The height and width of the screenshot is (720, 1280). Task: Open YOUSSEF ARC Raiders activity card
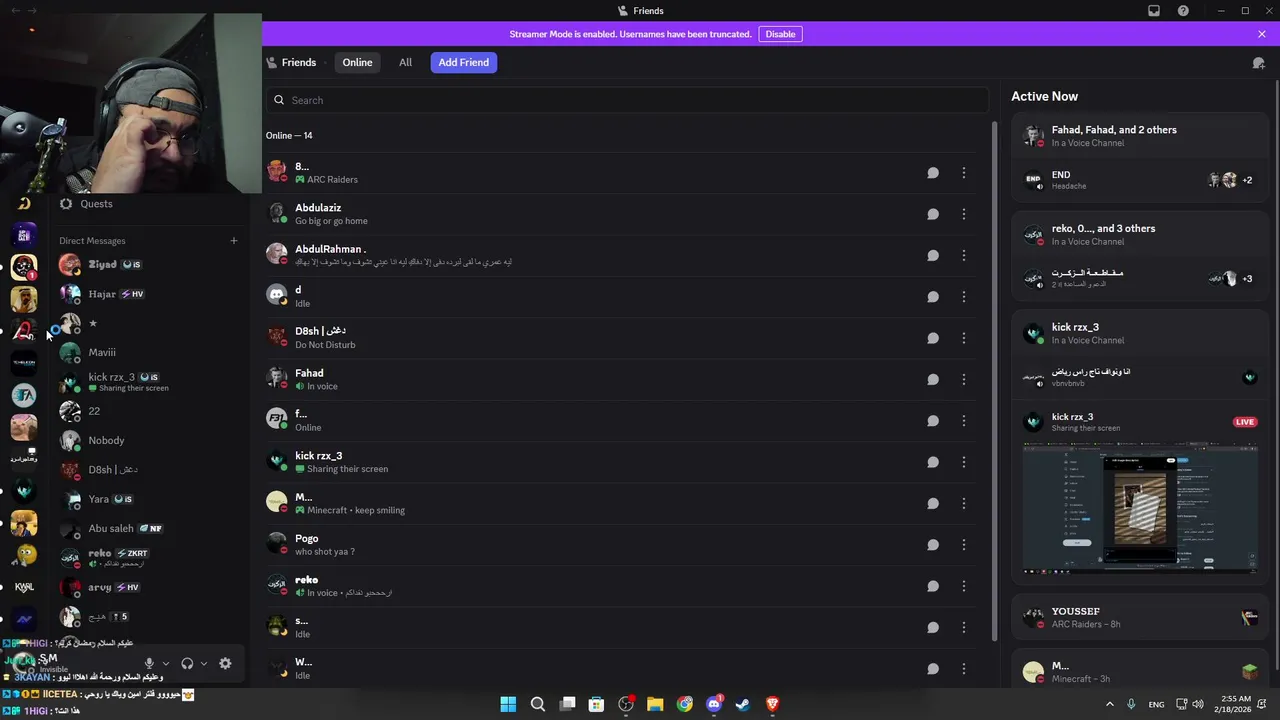(x=1140, y=617)
